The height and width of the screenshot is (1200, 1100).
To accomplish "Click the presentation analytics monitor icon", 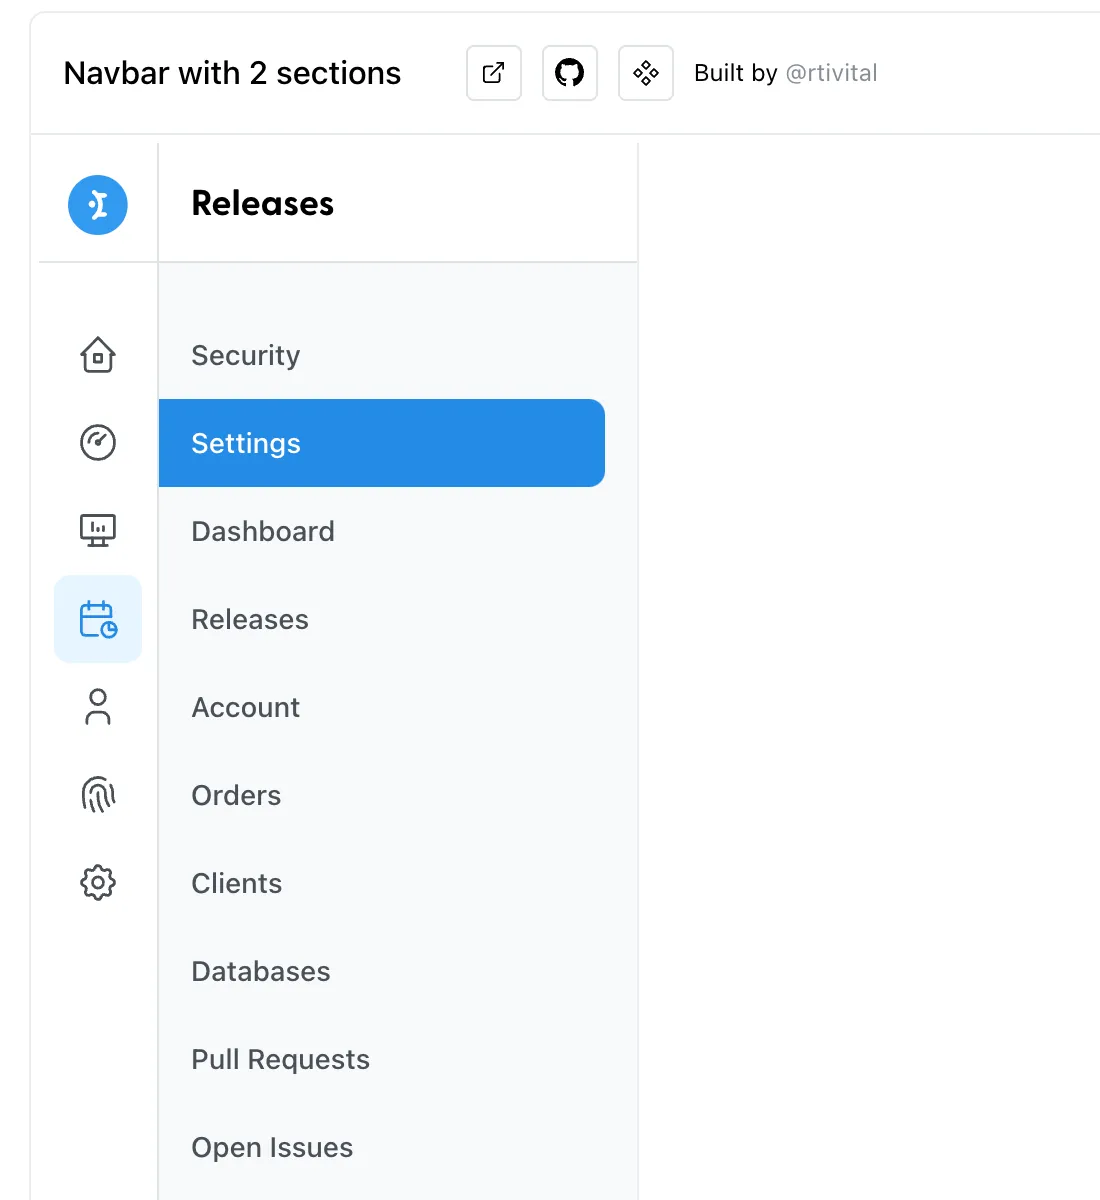I will pos(98,530).
